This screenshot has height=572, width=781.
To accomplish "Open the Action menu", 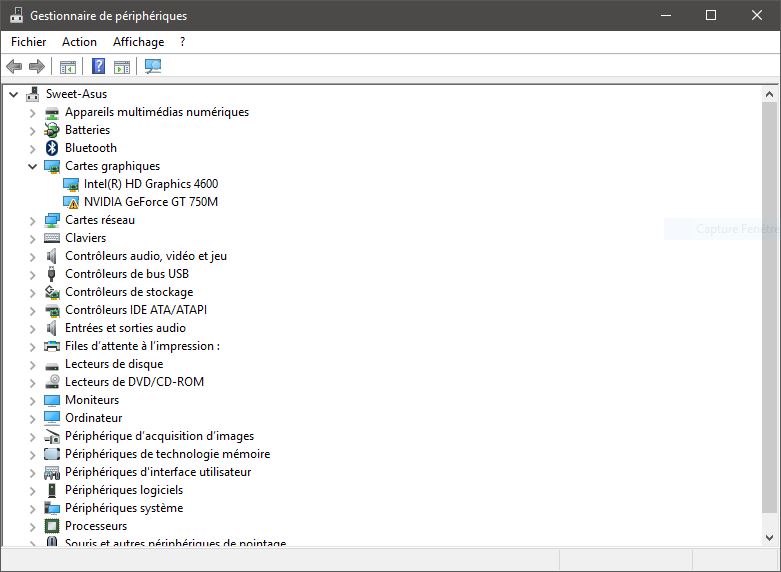I will [x=79, y=42].
